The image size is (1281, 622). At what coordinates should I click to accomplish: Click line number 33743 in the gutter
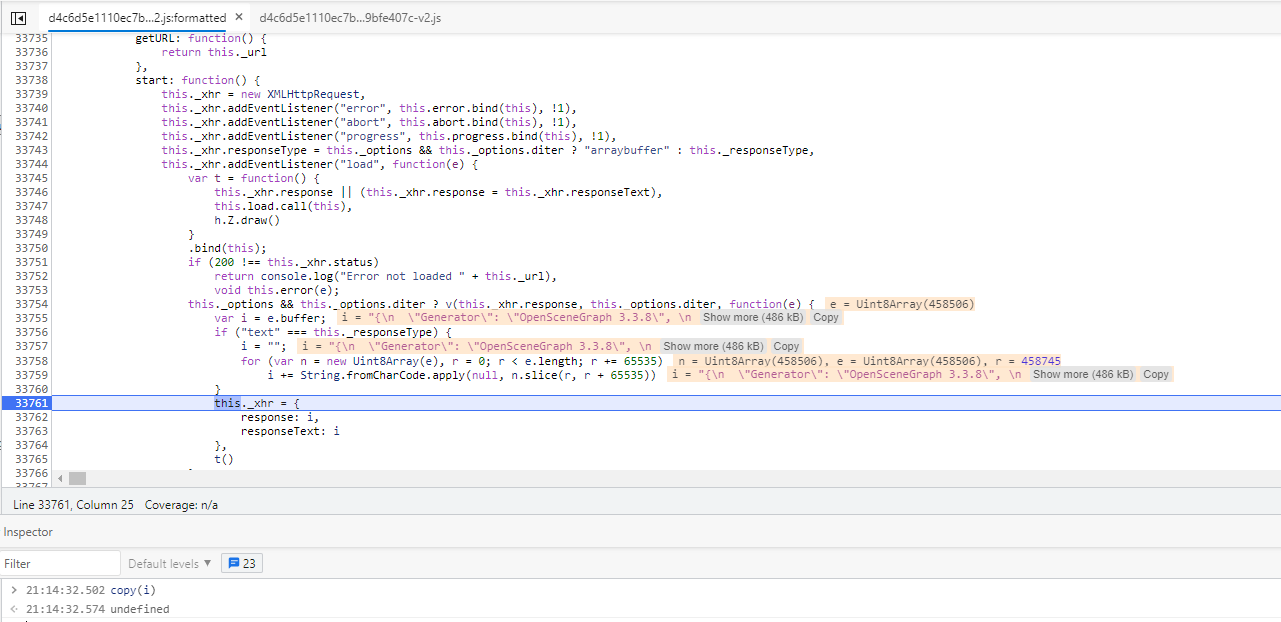pos(31,150)
